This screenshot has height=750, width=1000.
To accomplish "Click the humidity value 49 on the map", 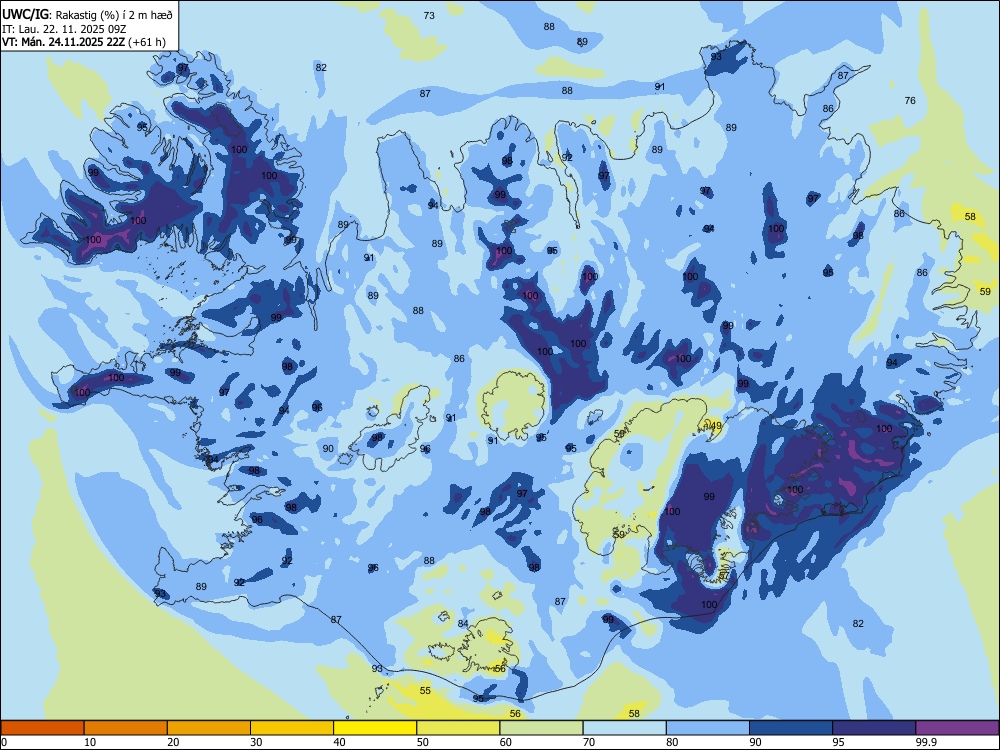I will [716, 425].
